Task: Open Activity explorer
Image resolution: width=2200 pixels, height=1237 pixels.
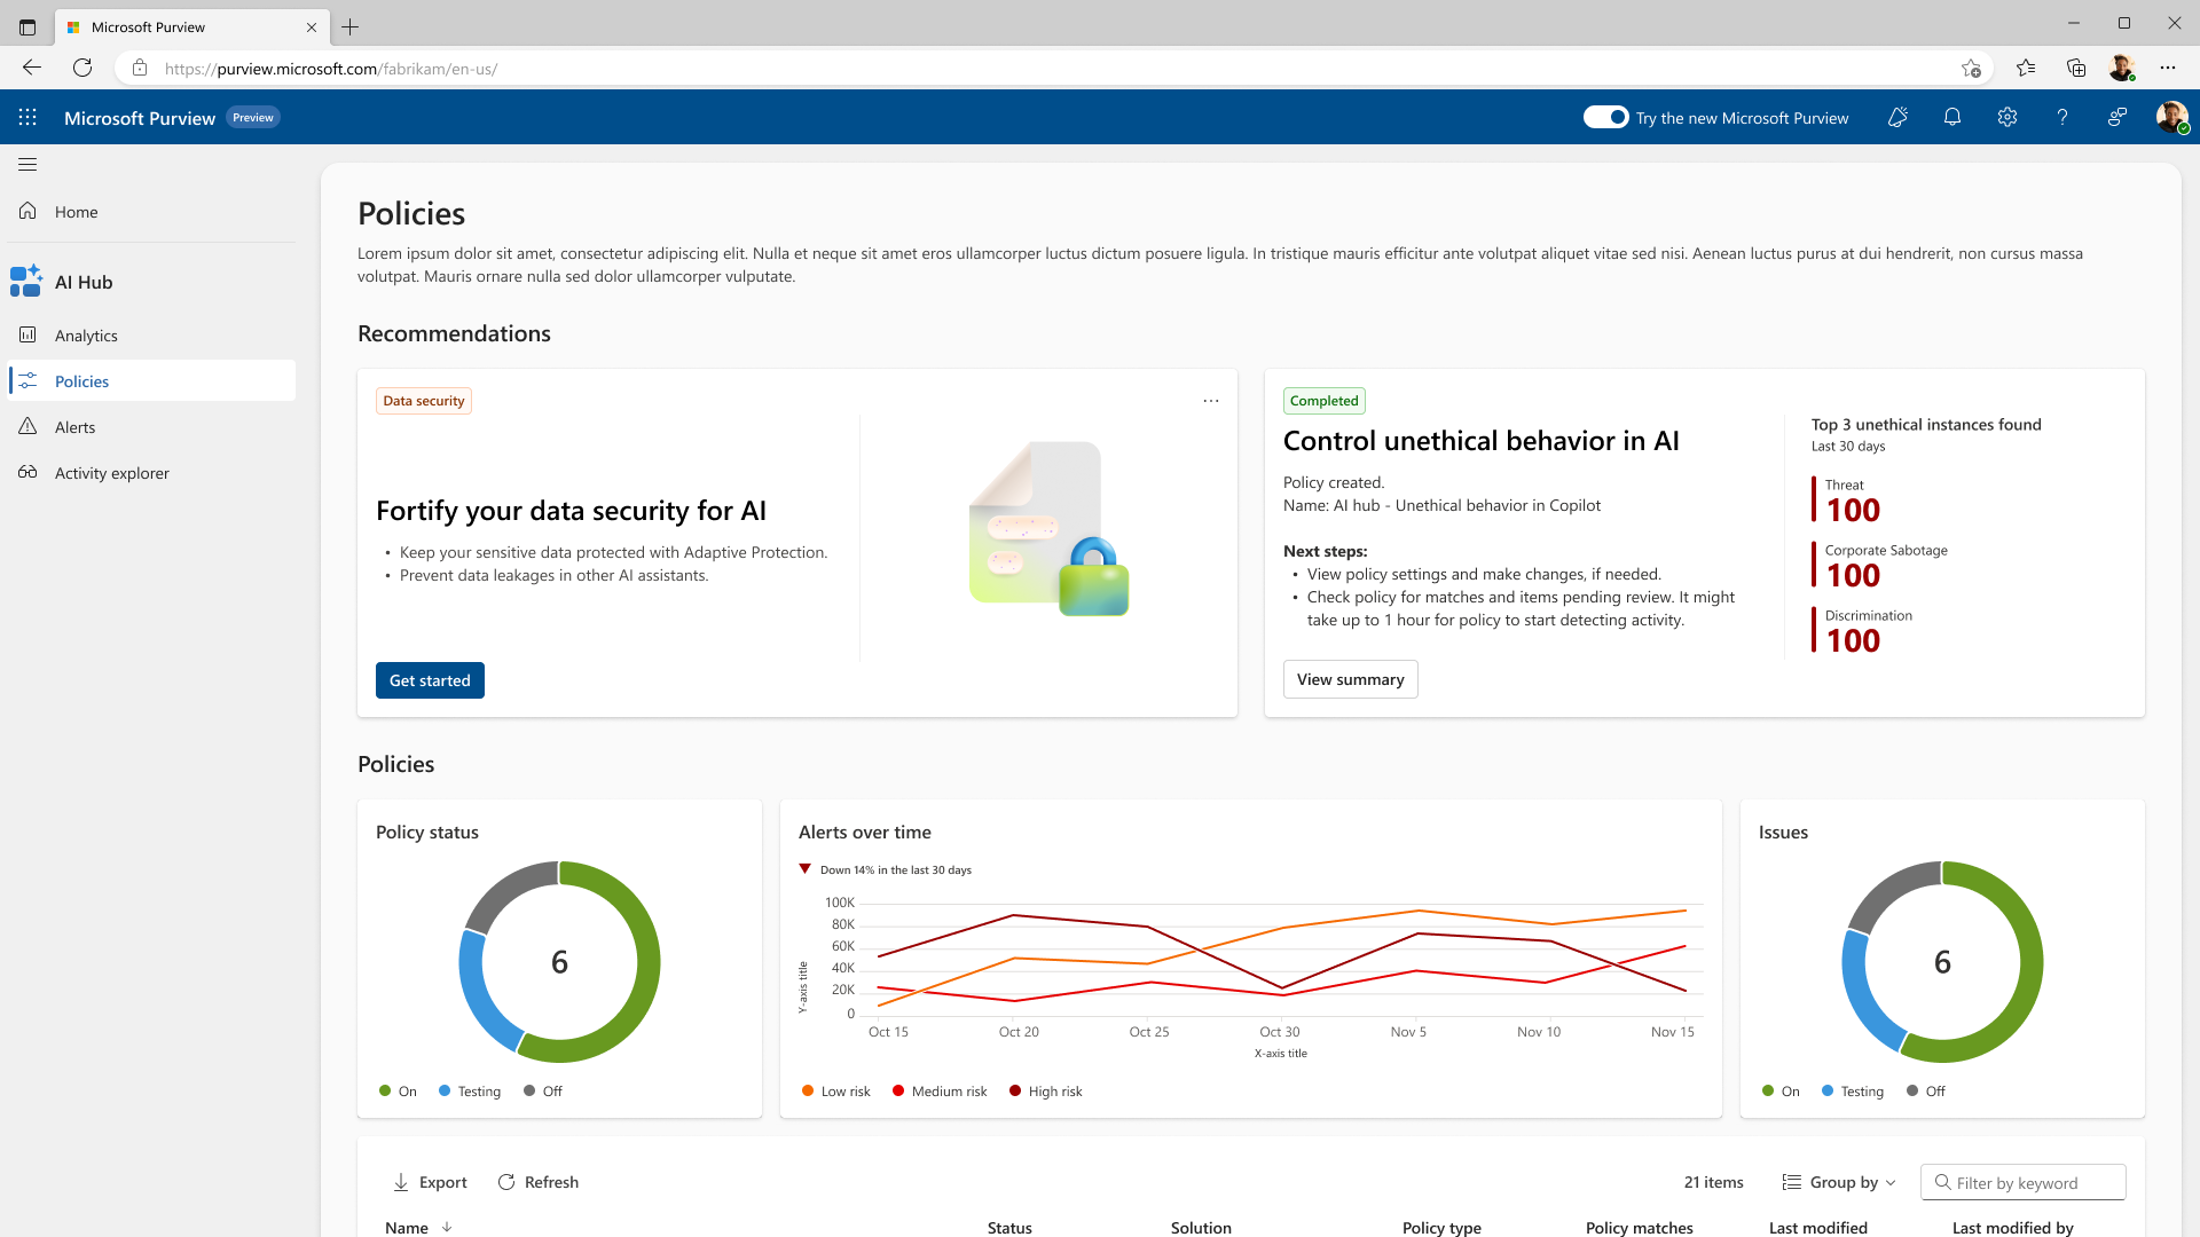Action: pyautogui.click(x=112, y=472)
